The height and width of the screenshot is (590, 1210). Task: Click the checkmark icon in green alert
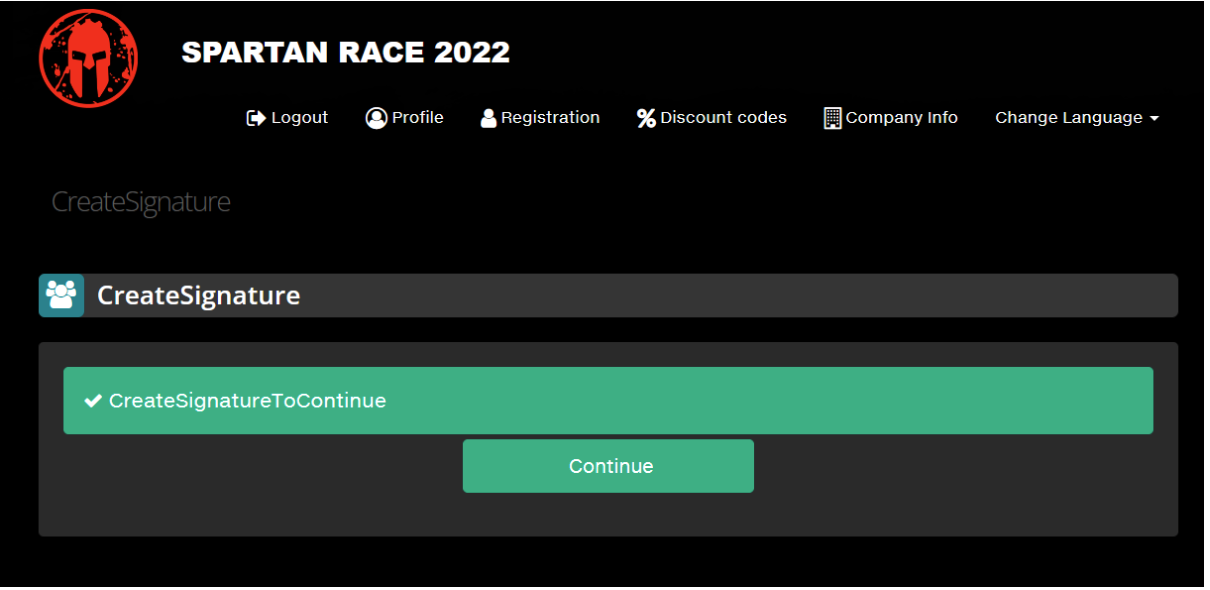(93, 401)
